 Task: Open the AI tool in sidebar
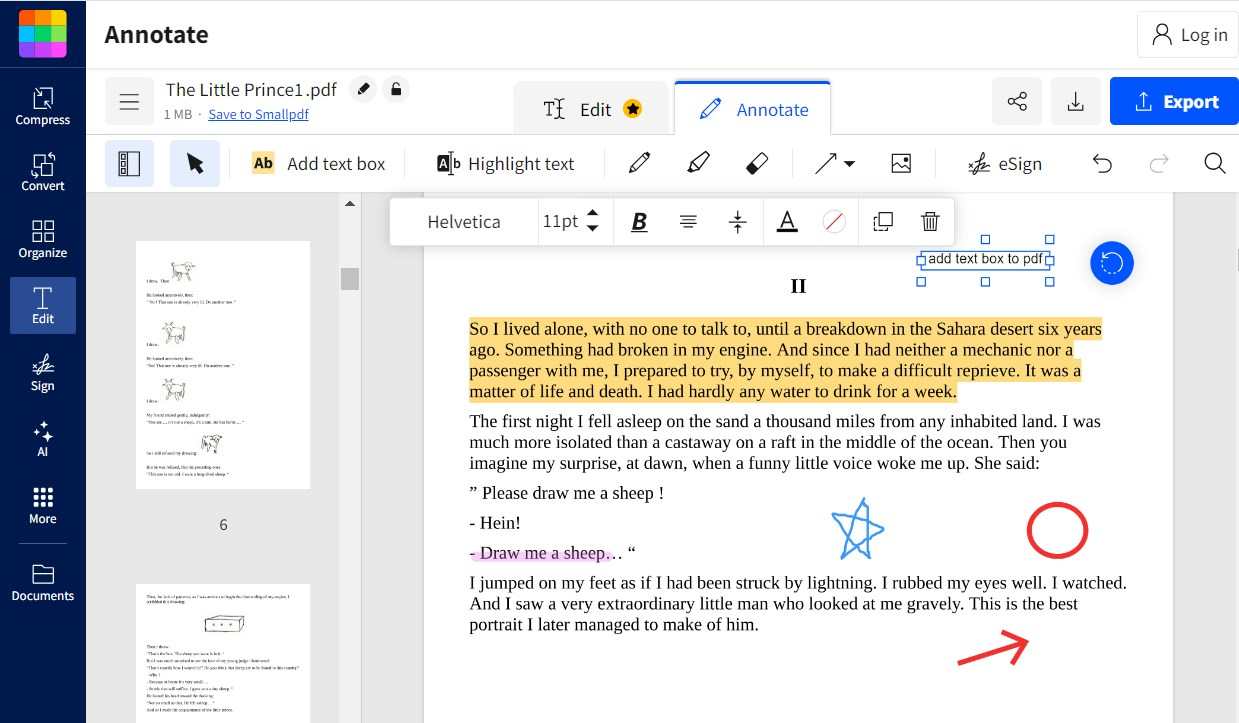(x=43, y=438)
